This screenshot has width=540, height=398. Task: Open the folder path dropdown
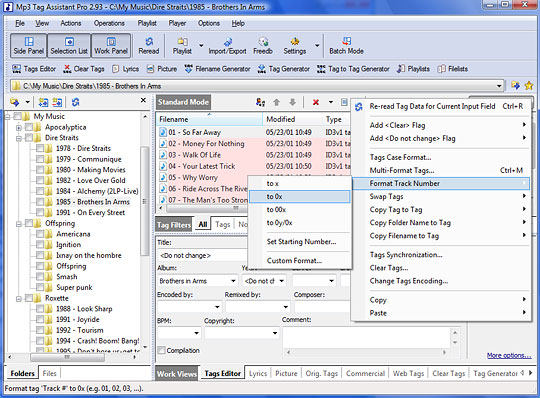499,86
